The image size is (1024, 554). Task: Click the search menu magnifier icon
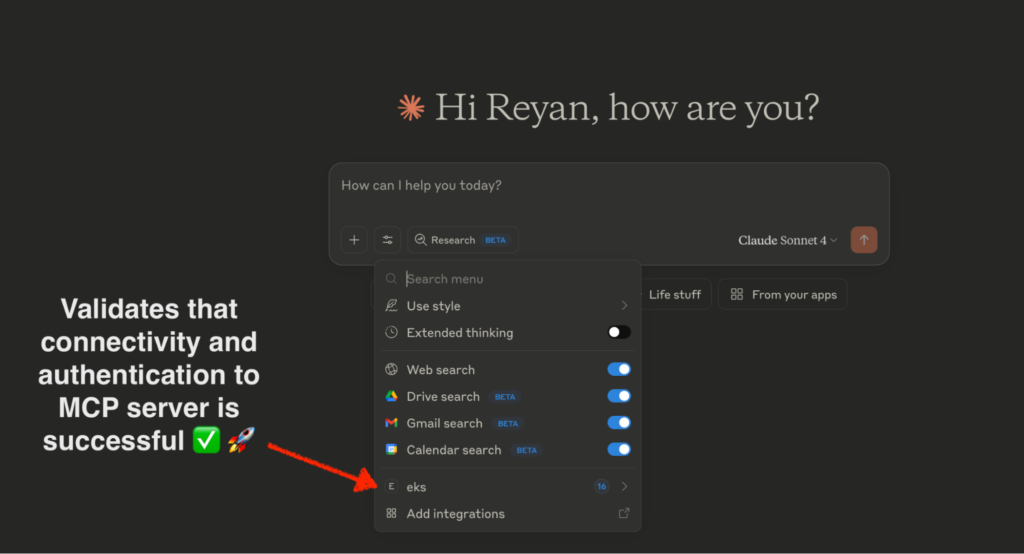click(391, 279)
